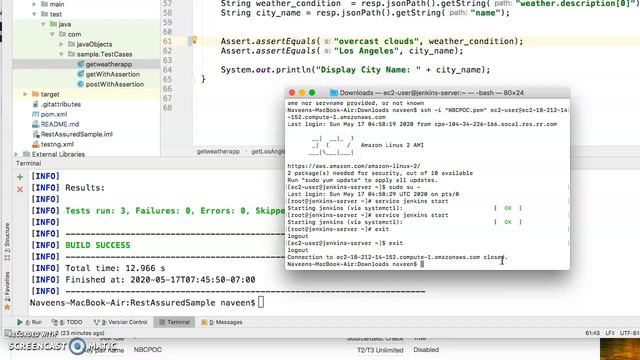The image size is (640, 360).
Task: Click the IDE terminal prompt RestAssuredSample
Action: [x=147, y=303]
